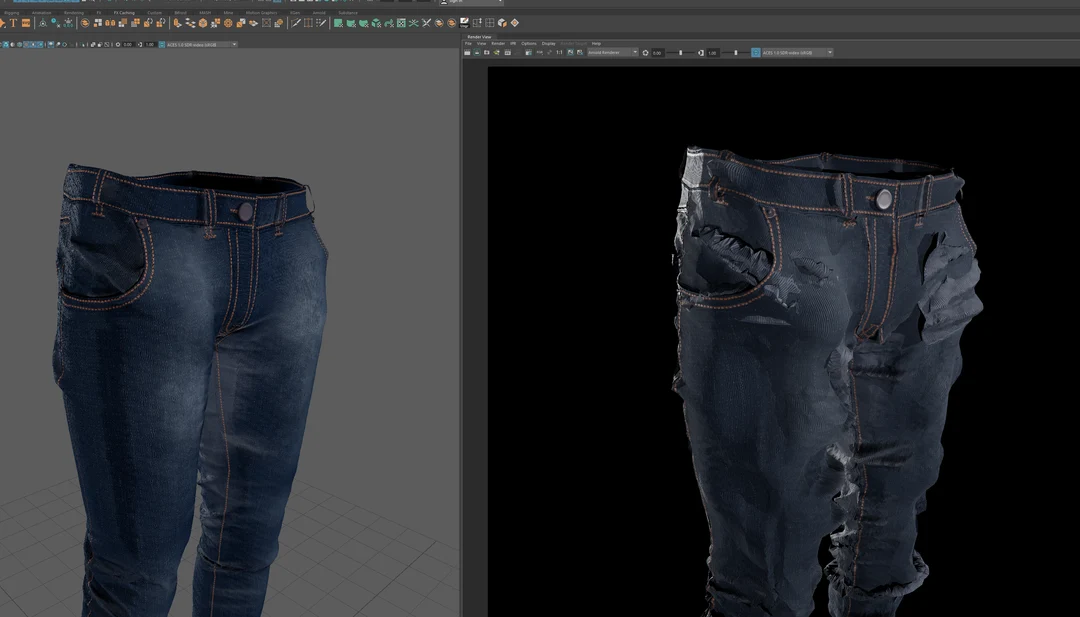The image size is (1080, 617).
Task: Open the ACES 1.0 SDR video dropdown in Render View
Action: (795, 52)
